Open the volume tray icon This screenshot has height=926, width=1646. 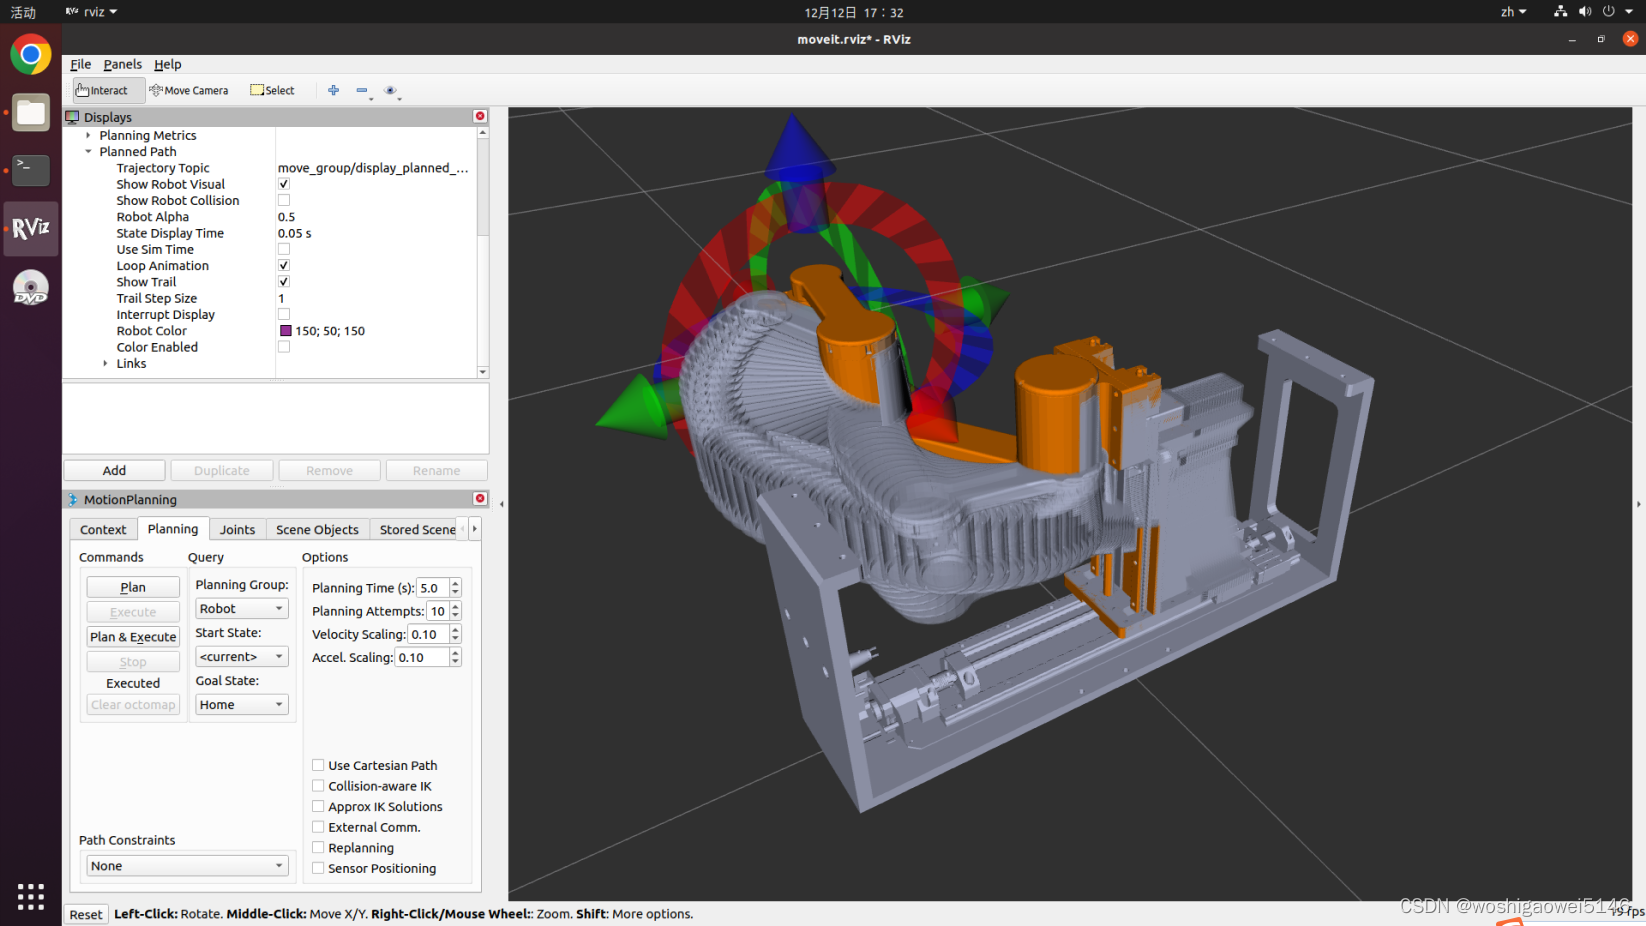[x=1585, y=12]
